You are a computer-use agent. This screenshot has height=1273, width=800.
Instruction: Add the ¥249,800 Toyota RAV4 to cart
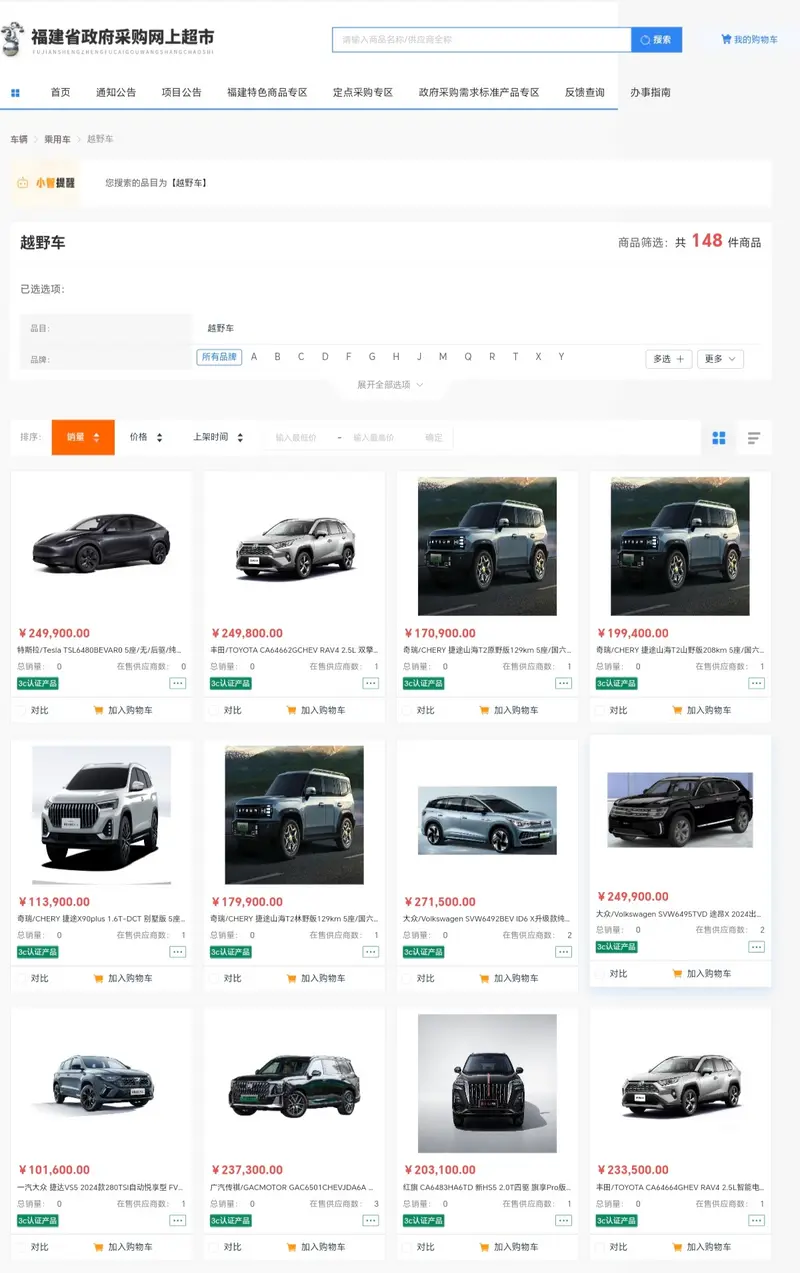(x=315, y=710)
